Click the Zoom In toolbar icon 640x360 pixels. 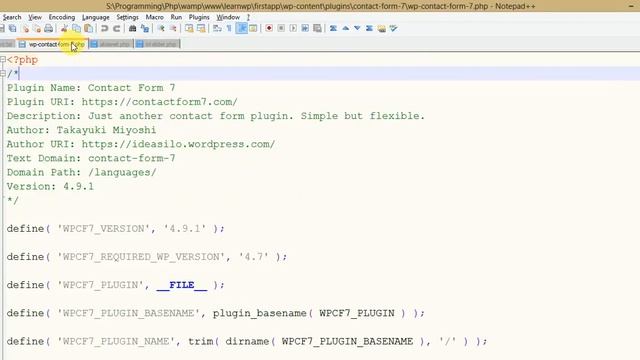pyautogui.click(x=161, y=28)
